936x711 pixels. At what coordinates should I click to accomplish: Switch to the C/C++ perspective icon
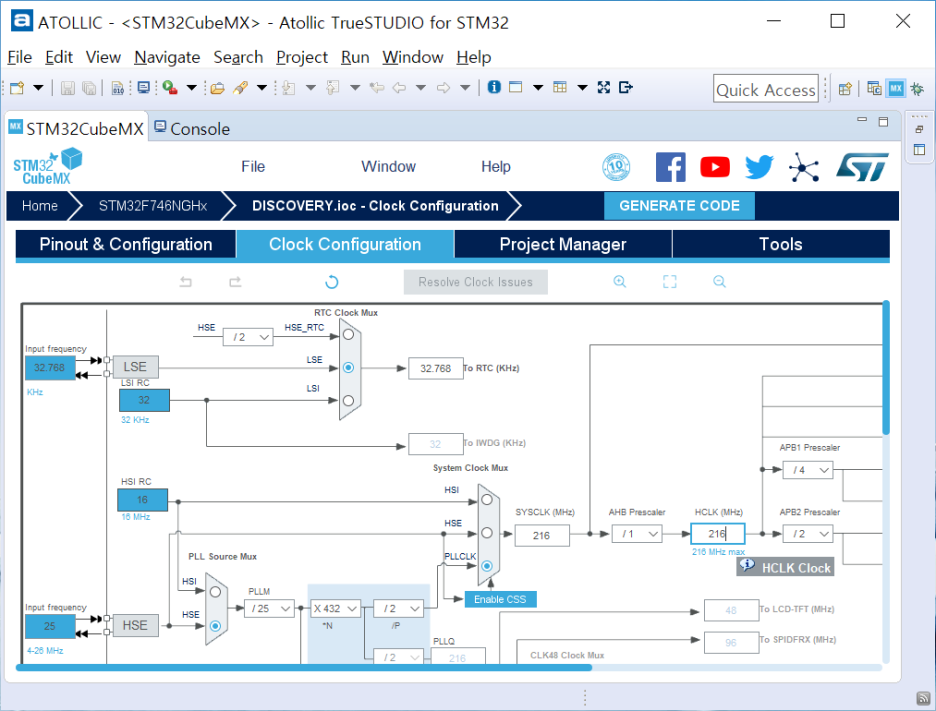click(x=874, y=89)
